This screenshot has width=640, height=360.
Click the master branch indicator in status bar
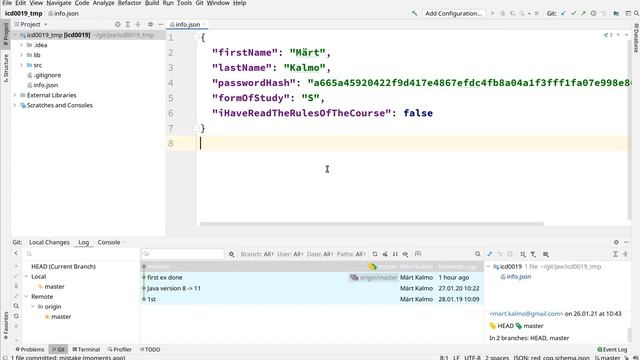click(608, 358)
